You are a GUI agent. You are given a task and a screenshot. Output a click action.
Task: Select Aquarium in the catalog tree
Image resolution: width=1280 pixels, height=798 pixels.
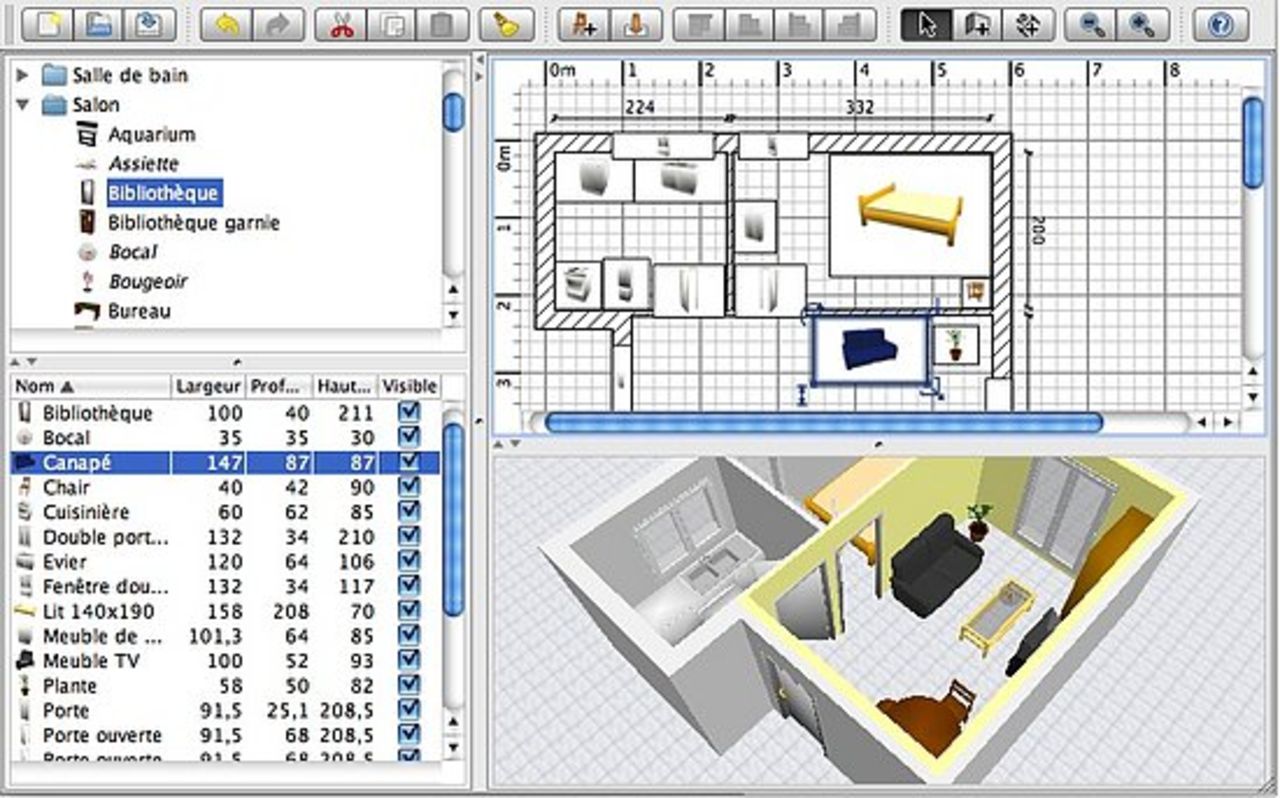(x=151, y=134)
